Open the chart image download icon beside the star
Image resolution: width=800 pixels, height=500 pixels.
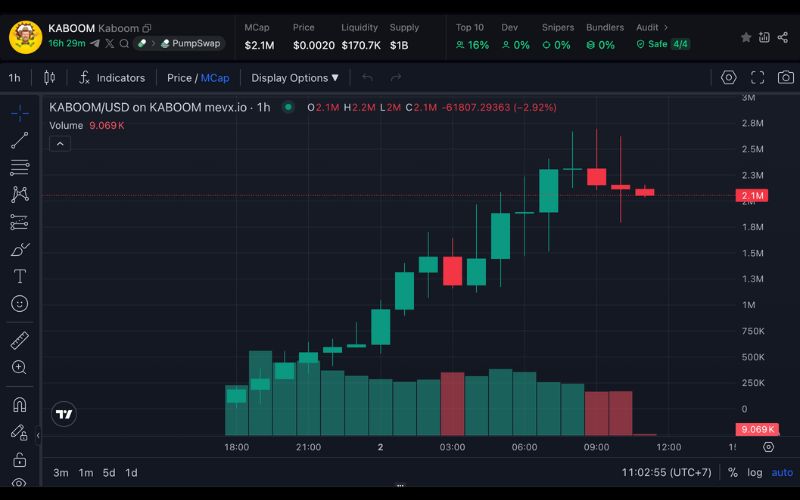click(764, 37)
